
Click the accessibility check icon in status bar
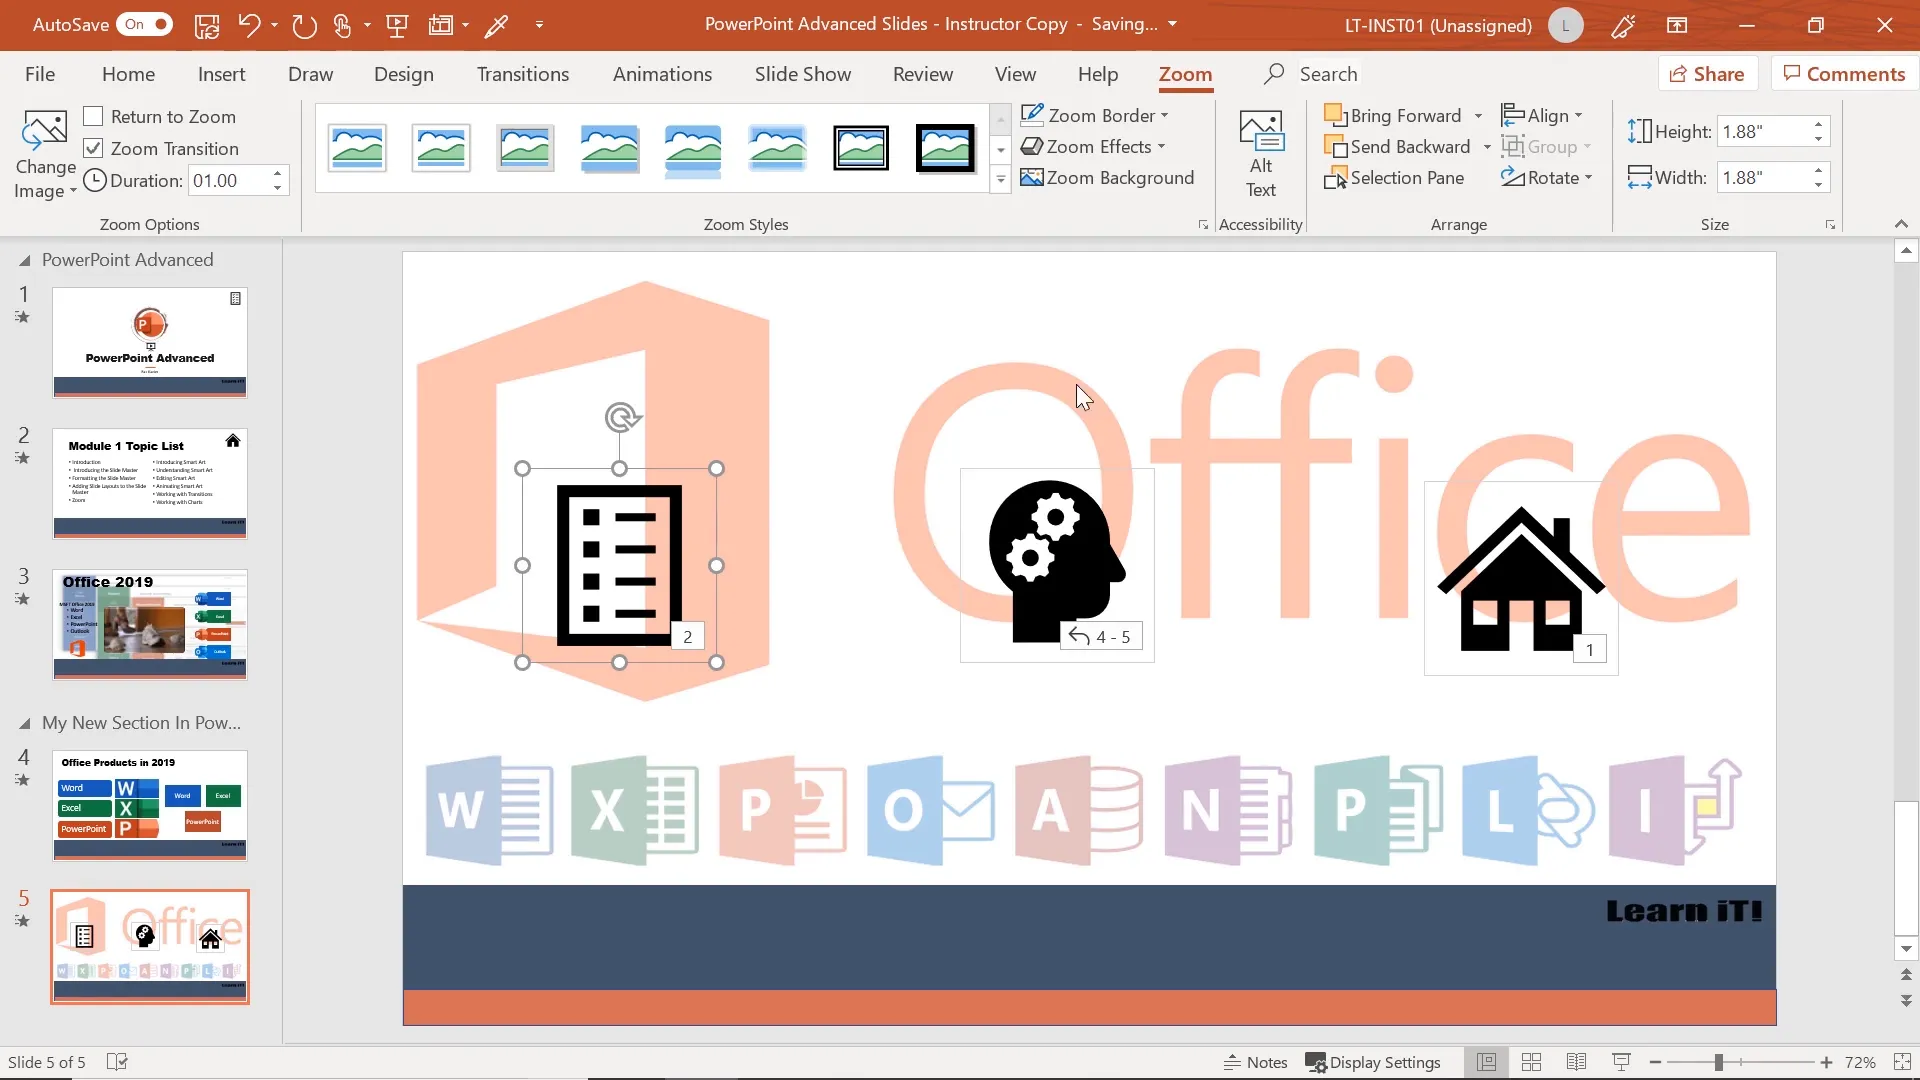point(117,1062)
